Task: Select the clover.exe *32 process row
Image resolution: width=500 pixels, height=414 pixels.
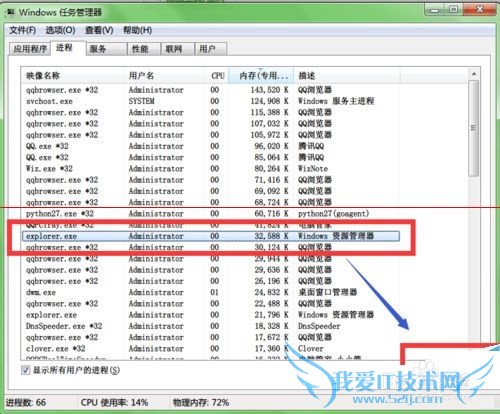Action: [211, 349]
